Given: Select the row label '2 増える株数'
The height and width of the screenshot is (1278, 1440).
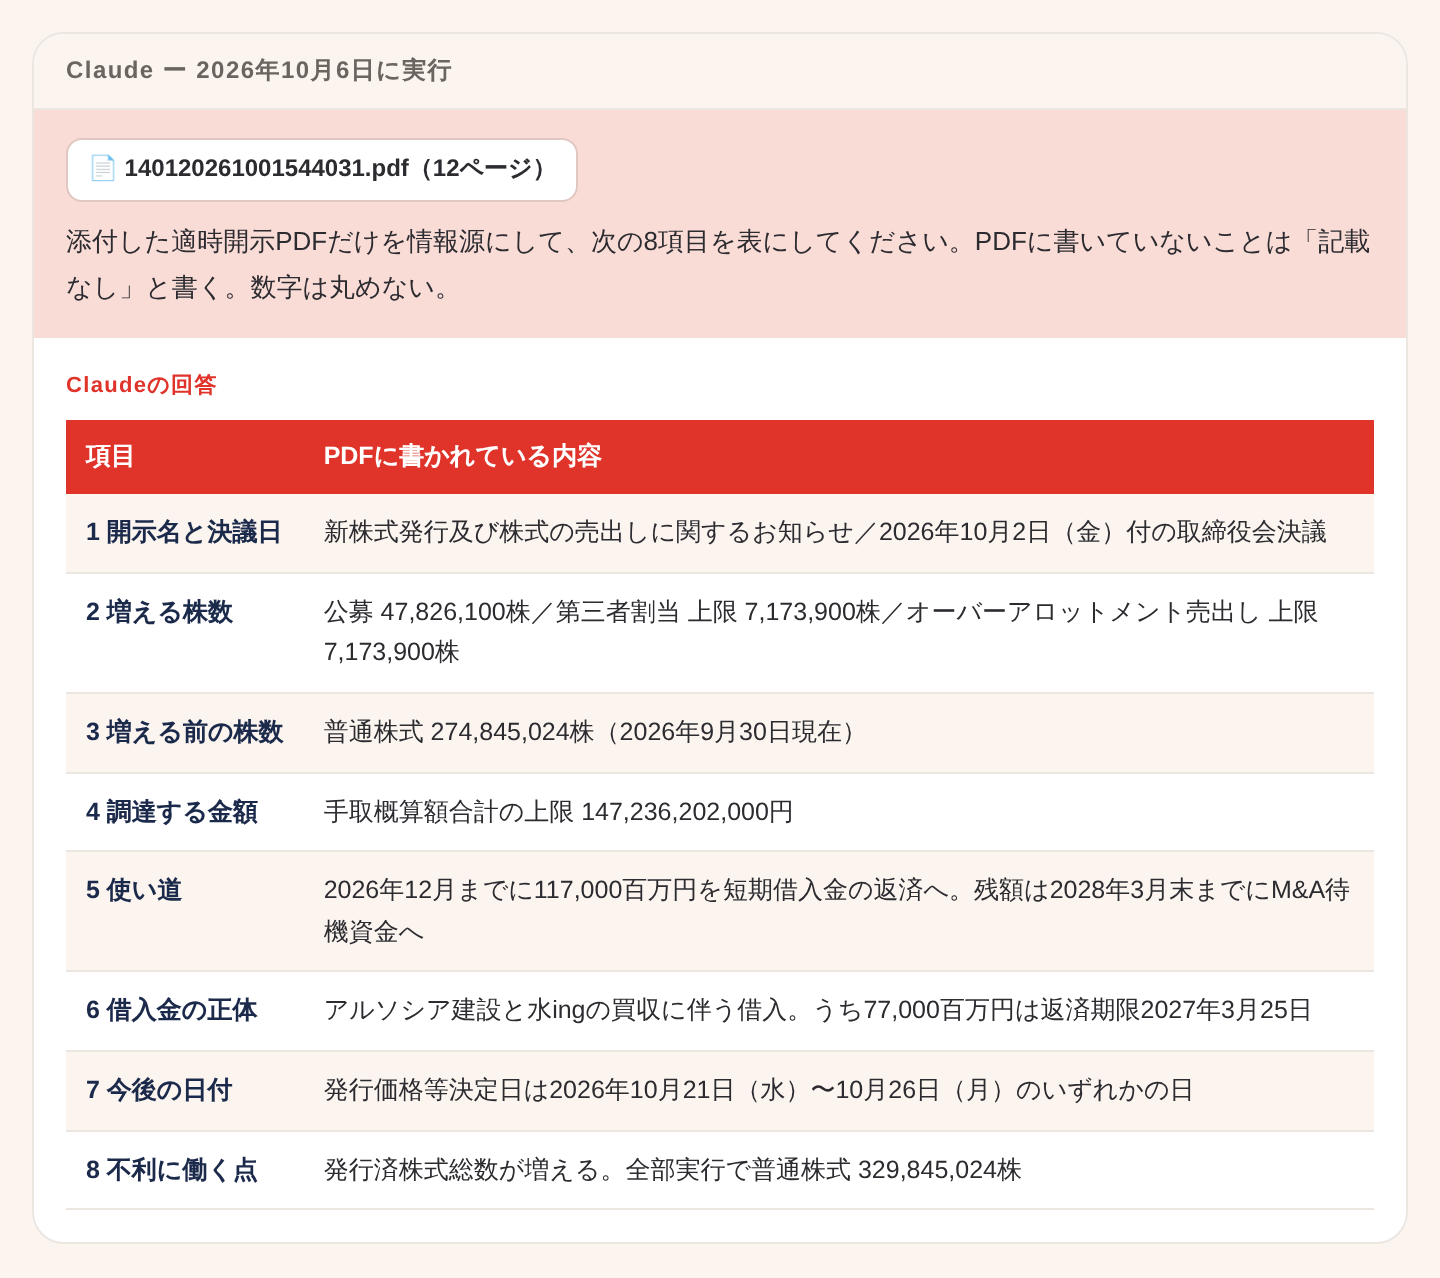Looking at the screenshot, I should click(159, 612).
